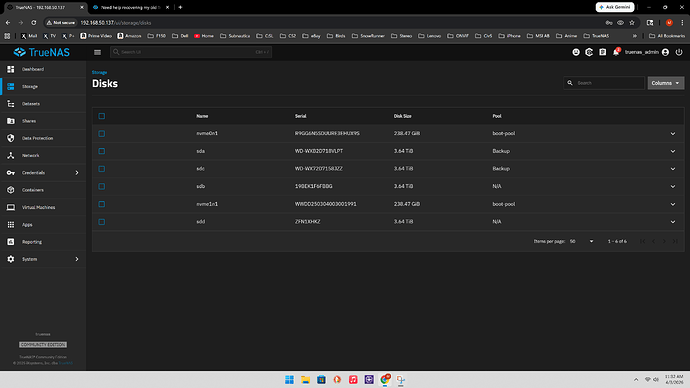690x388 pixels.
Task: Open Dashboard in the sidebar
Action: point(43,69)
